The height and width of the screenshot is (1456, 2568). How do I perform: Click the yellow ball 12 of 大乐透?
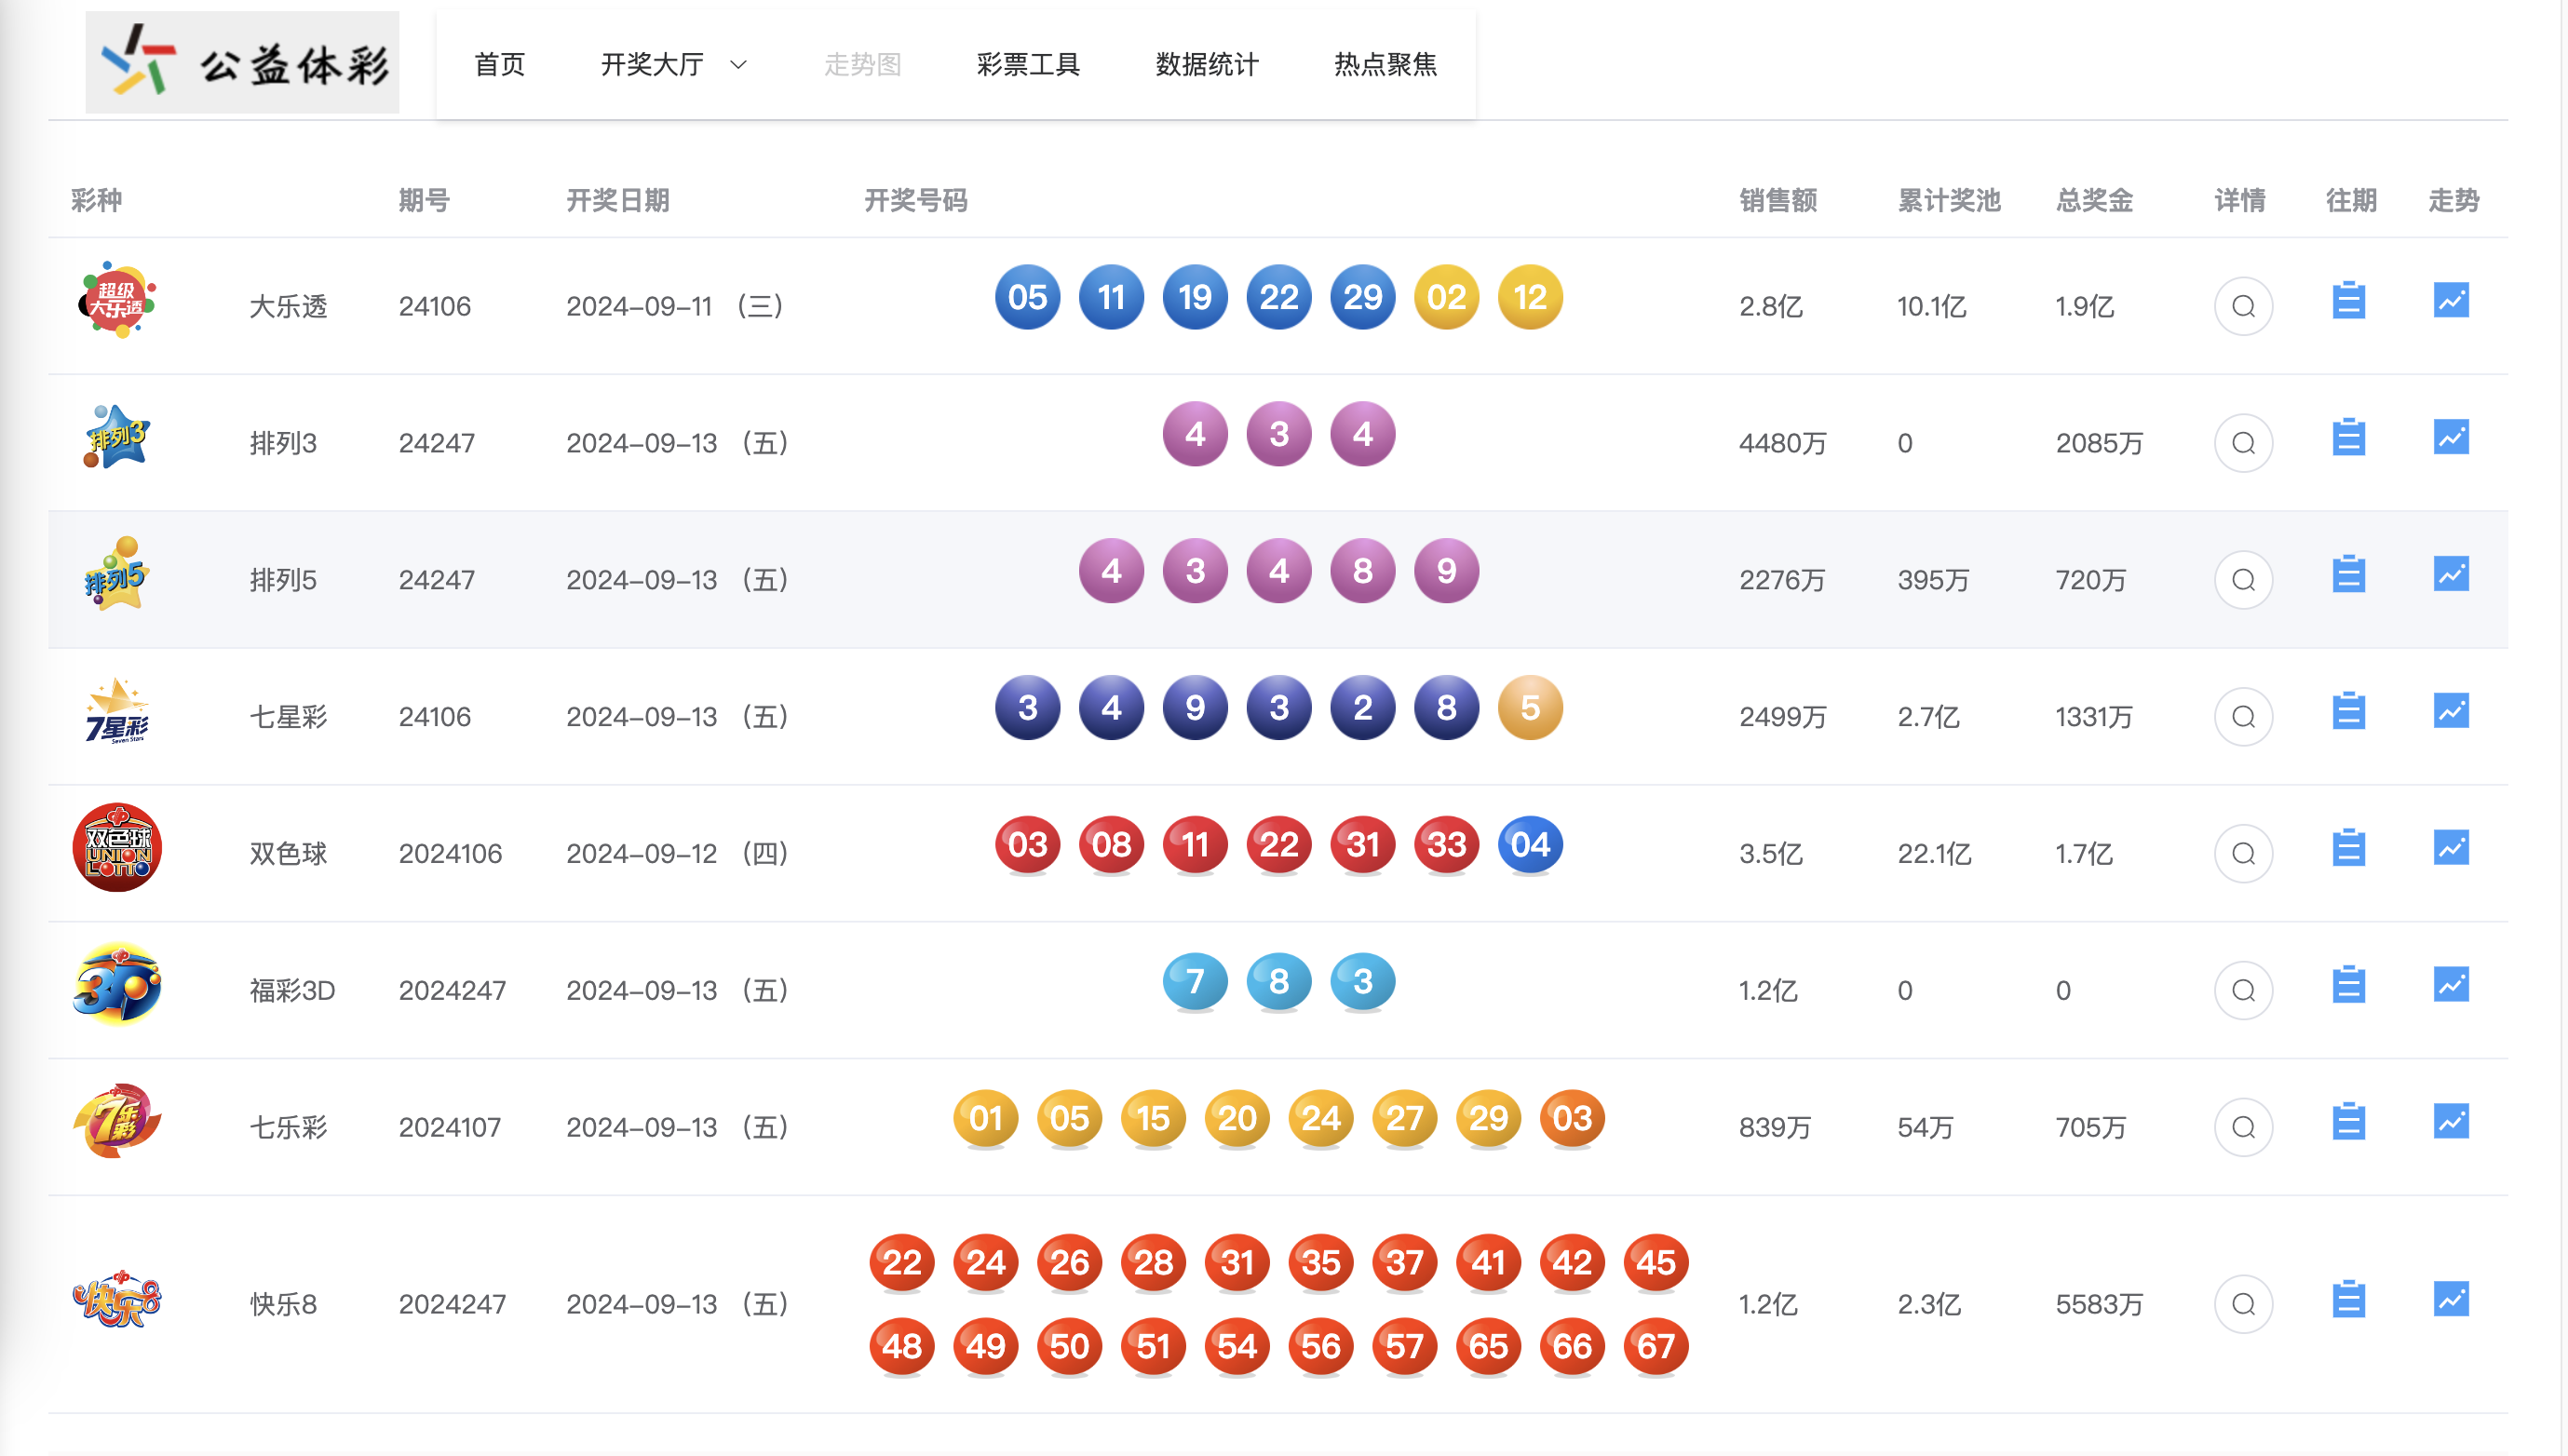pyautogui.click(x=1530, y=297)
